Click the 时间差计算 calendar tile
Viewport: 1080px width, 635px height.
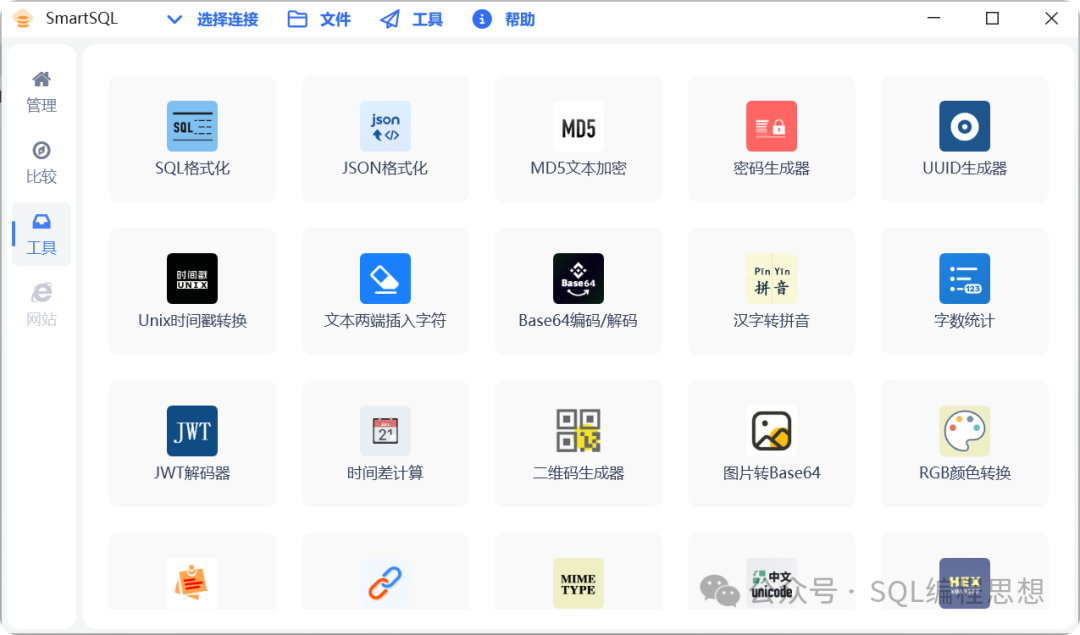tap(385, 431)
